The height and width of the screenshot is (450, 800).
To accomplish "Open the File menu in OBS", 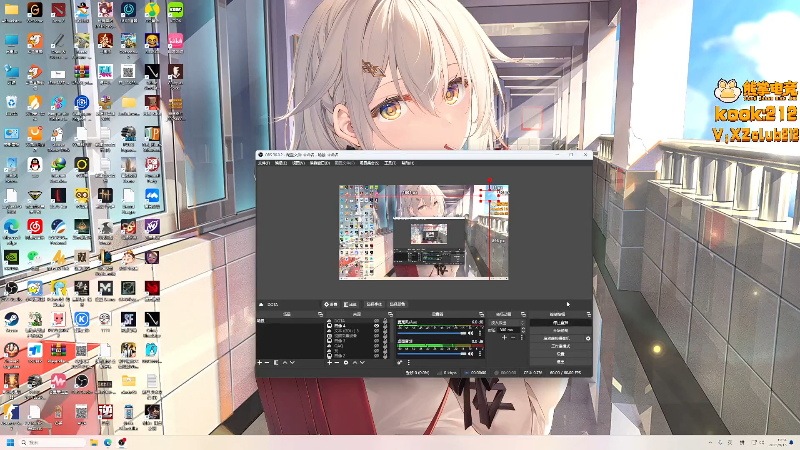I will click(x=264, y=163).
